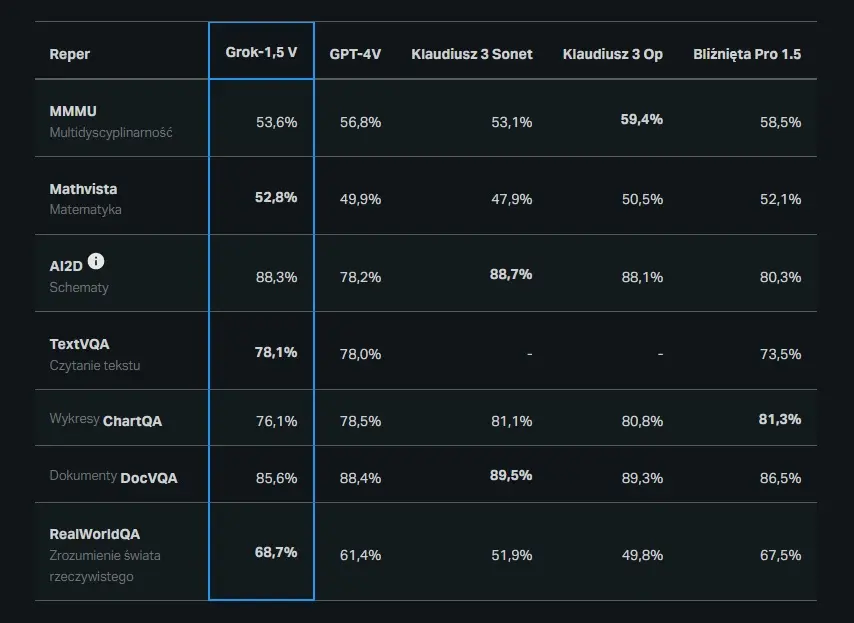Screen dimensions: 854x623
Task: Click the 89,5% DocVQA score
Action: [510, 475]
